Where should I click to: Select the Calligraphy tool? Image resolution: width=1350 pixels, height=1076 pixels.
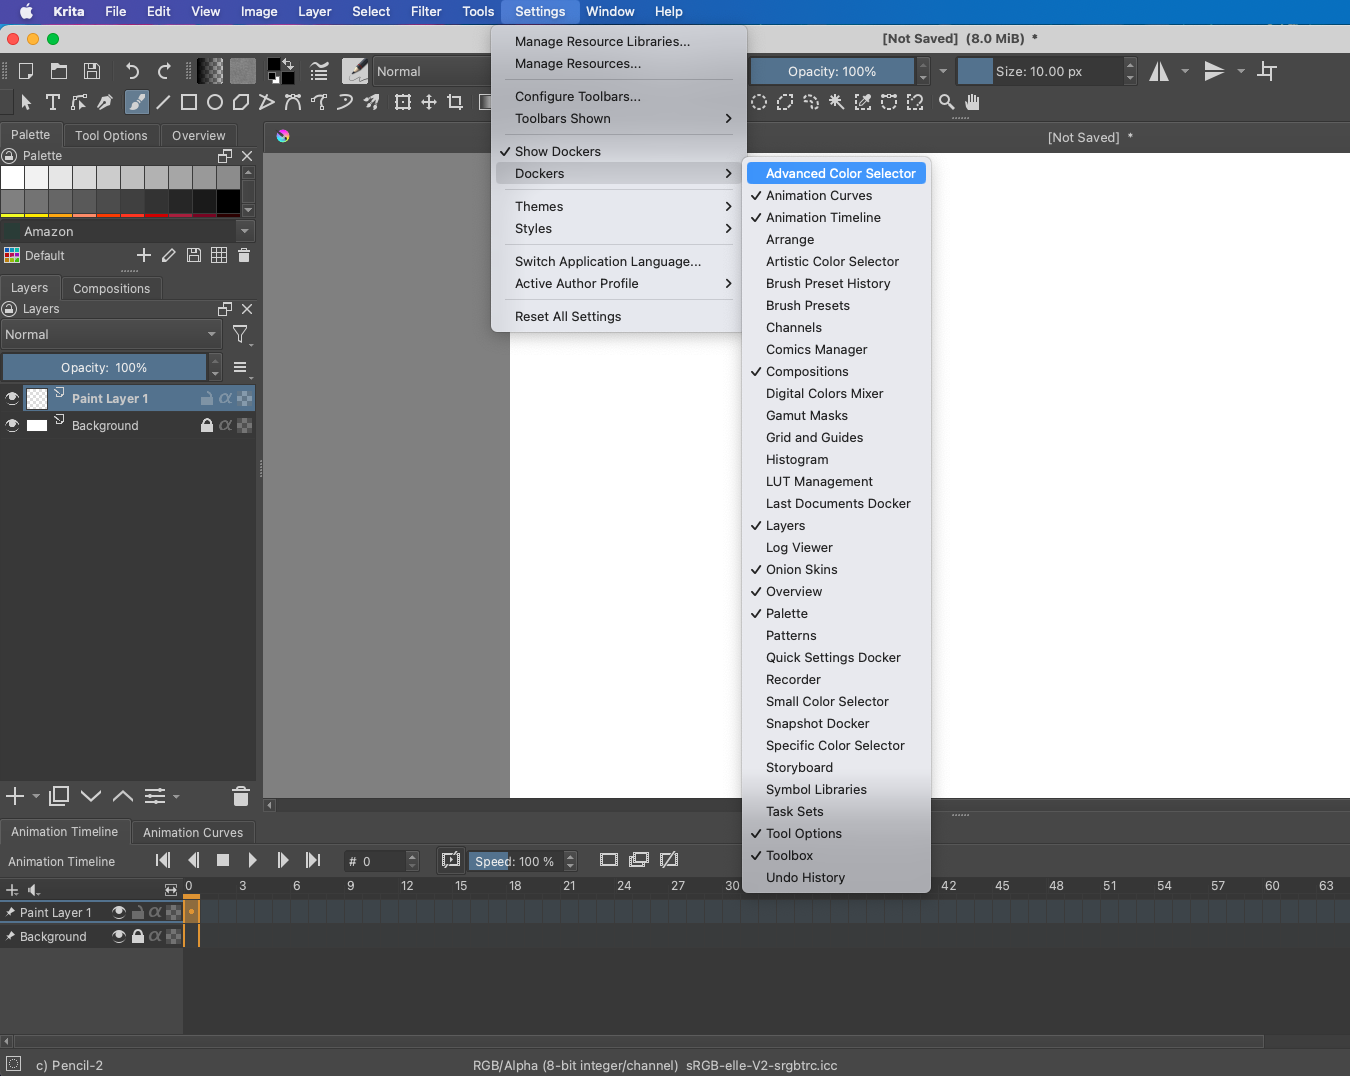pyautogui.click(x=105, y=102)
